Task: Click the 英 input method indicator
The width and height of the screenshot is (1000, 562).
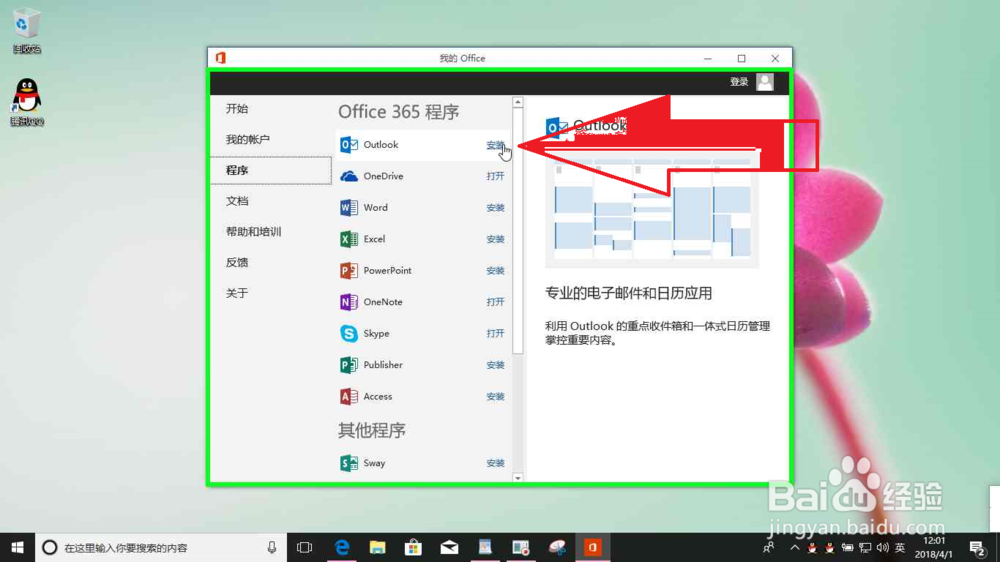Action: (x=900, y=547)
